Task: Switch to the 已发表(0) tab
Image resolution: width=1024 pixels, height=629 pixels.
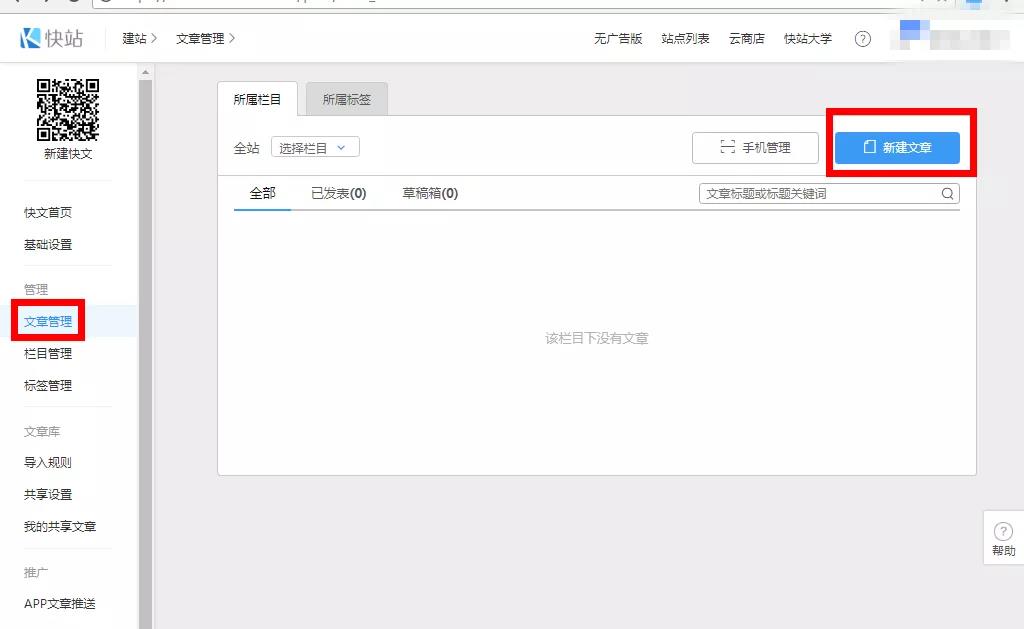Action: click(x=339, y=192)
